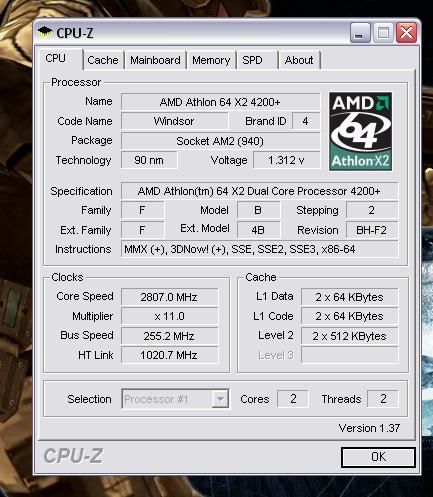Viewport: 433px width, 497px height.
Task: Minimize the CPU-Z window
Action: coord(360,33)
